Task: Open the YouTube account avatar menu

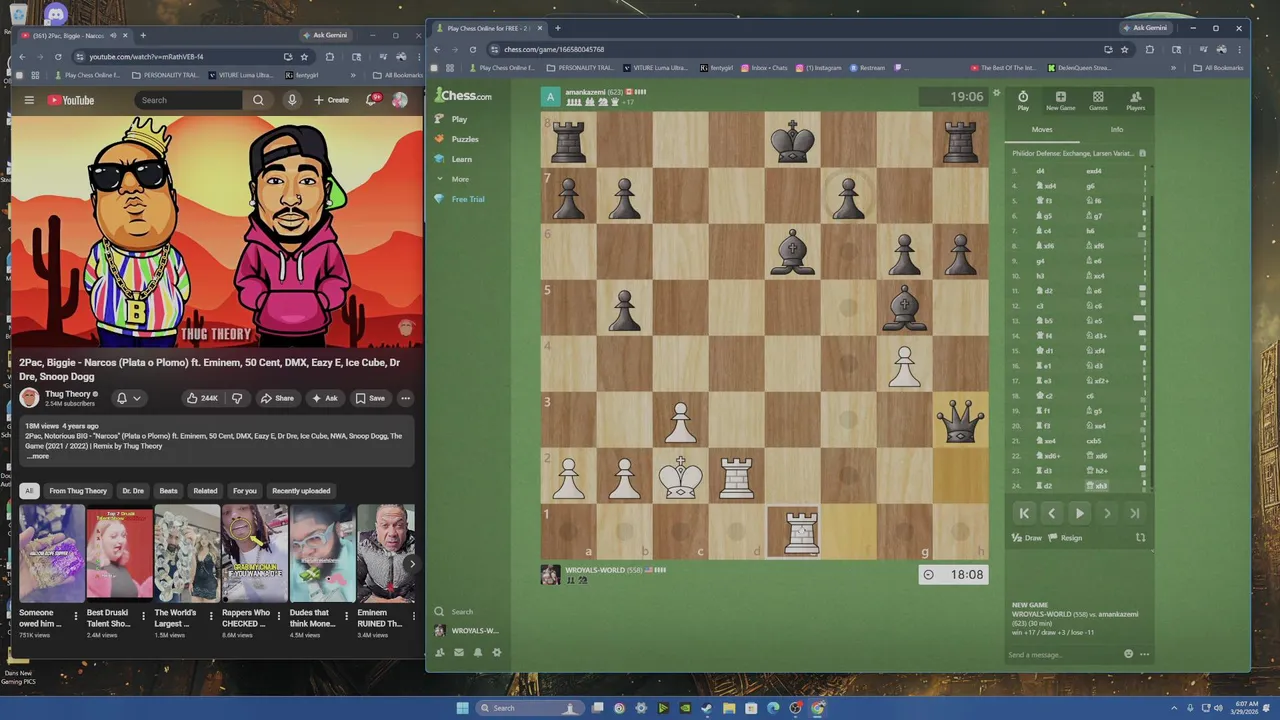Action: pyautogui.click(x=400, y=100)
